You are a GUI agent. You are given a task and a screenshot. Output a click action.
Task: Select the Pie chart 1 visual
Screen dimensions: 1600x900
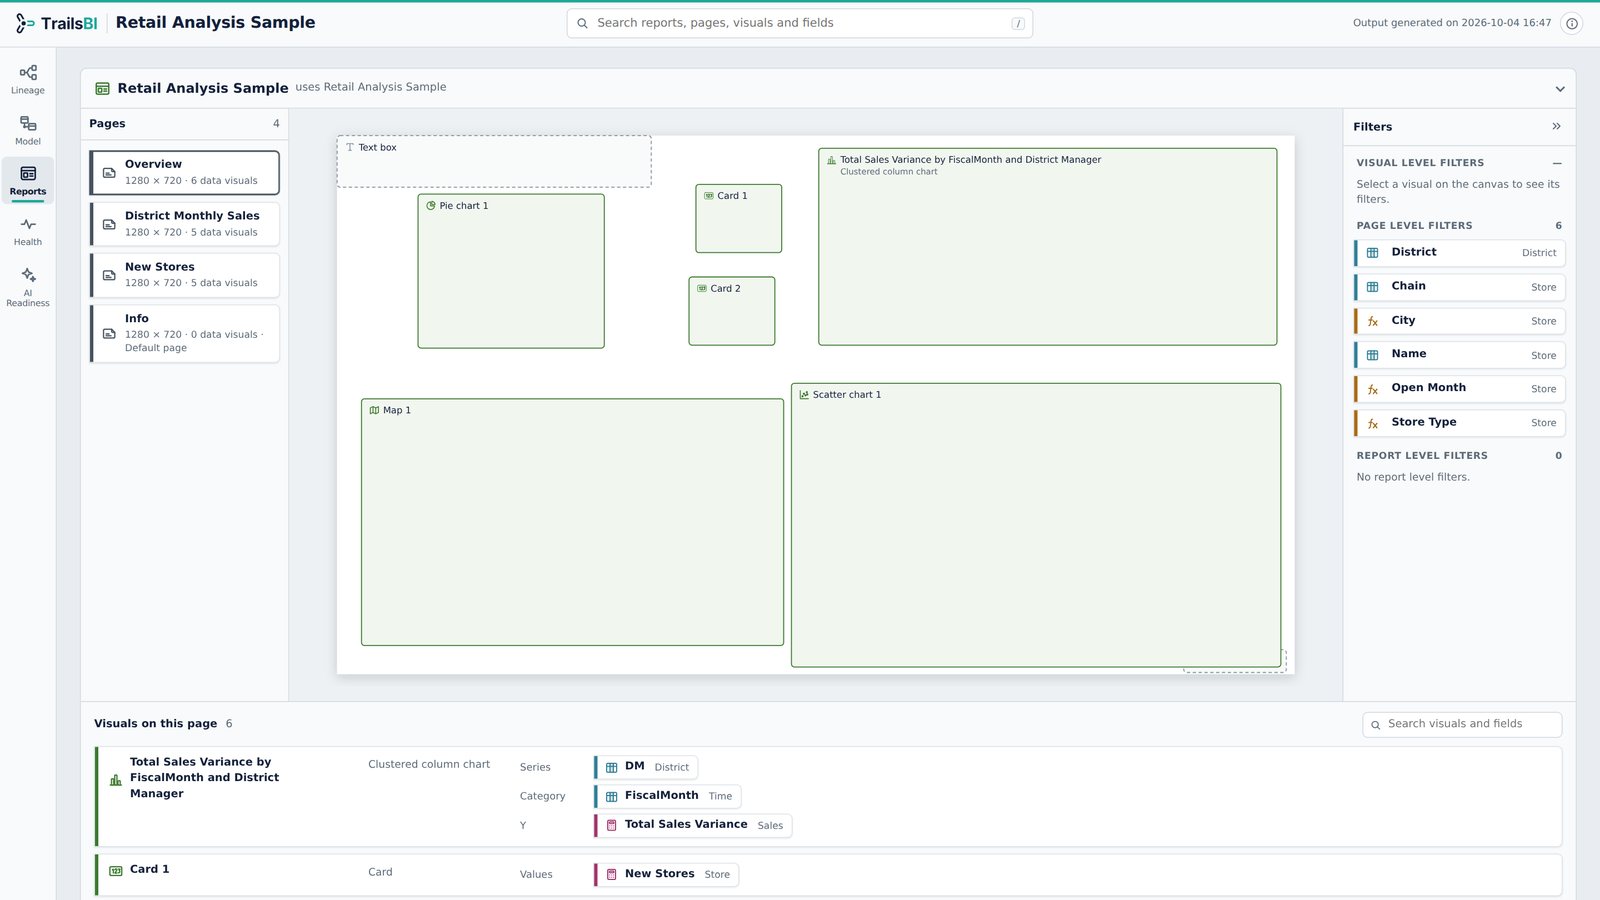pyautogui.click(x=511, y=271)
